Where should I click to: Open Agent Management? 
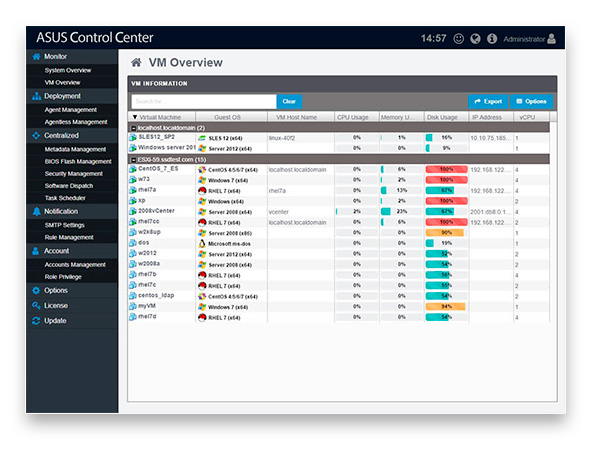pyautogui.click(x=70, y=110)
